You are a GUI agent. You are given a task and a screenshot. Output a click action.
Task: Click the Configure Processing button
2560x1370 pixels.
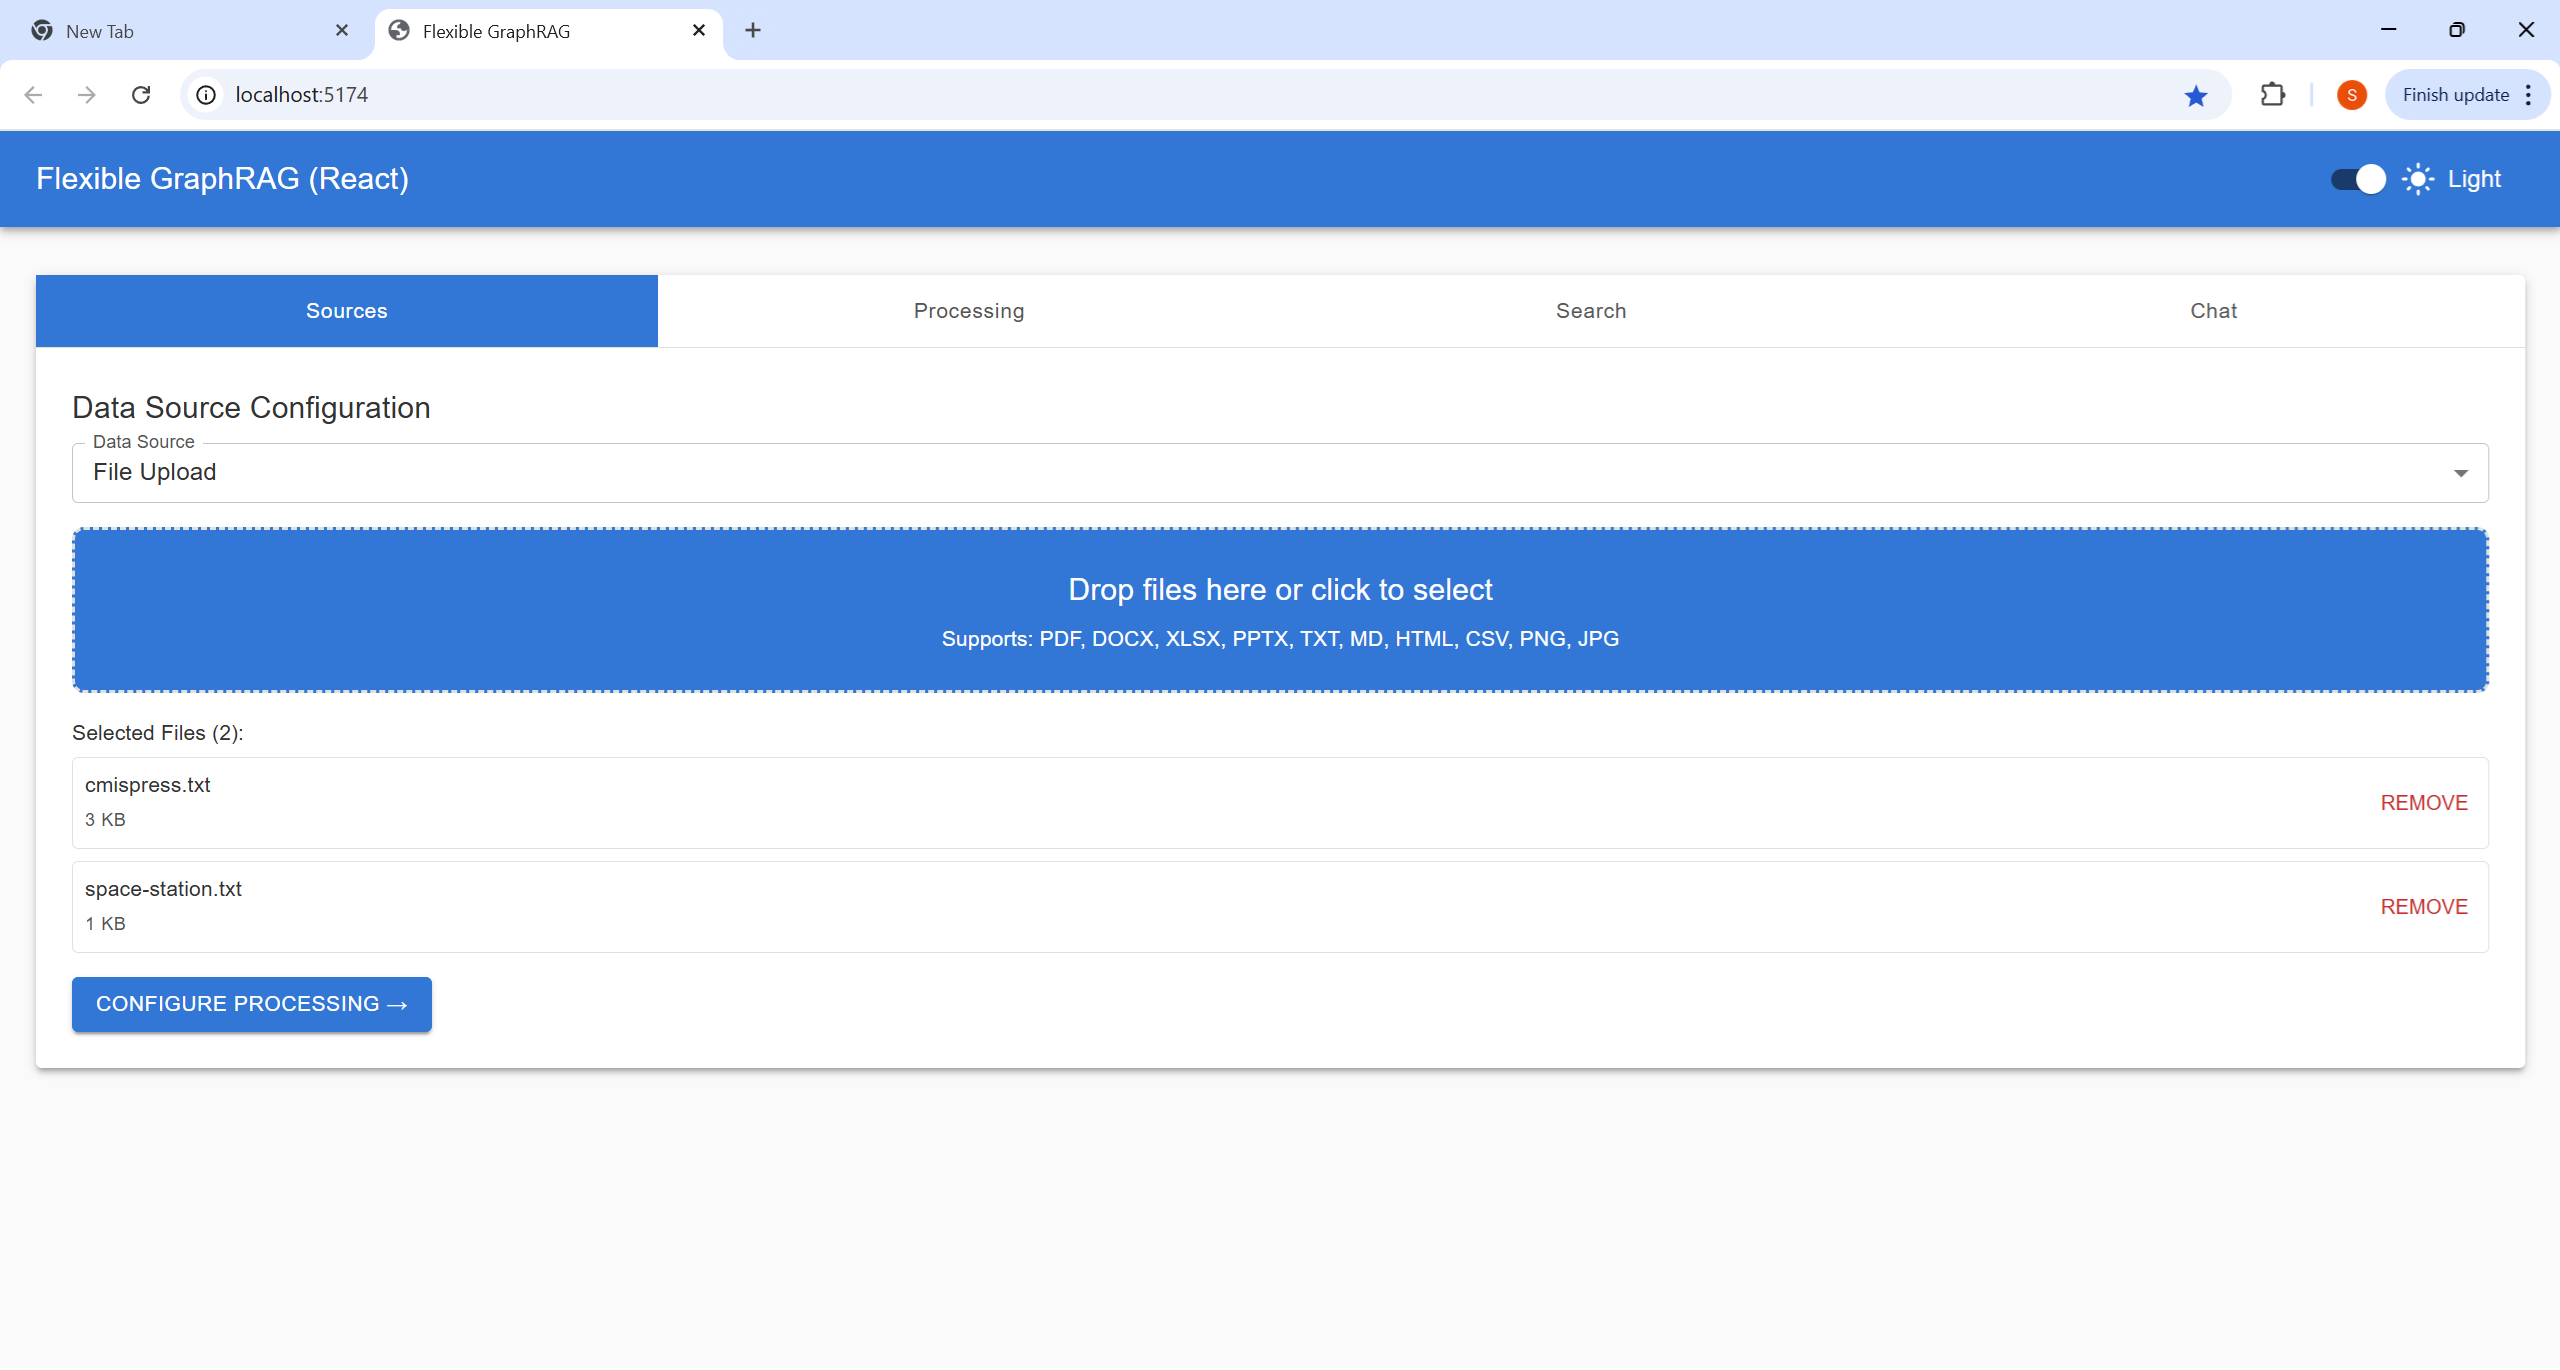click(x=251, y=1004)
